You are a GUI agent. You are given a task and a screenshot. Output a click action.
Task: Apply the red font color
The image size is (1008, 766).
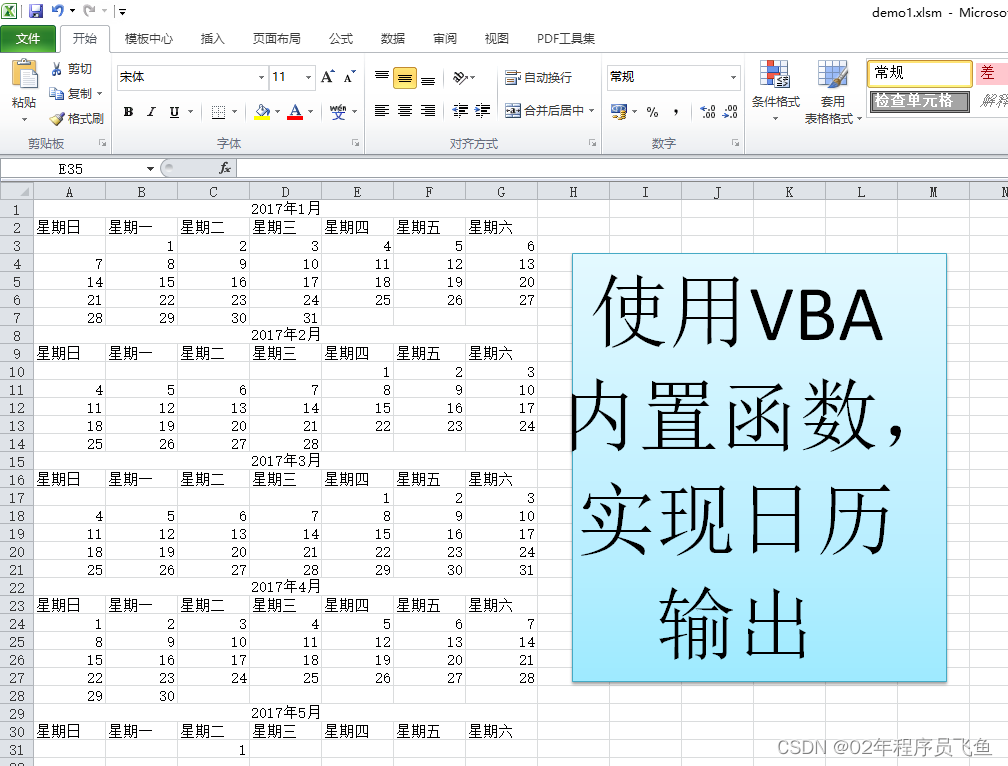tap(295, 112)
